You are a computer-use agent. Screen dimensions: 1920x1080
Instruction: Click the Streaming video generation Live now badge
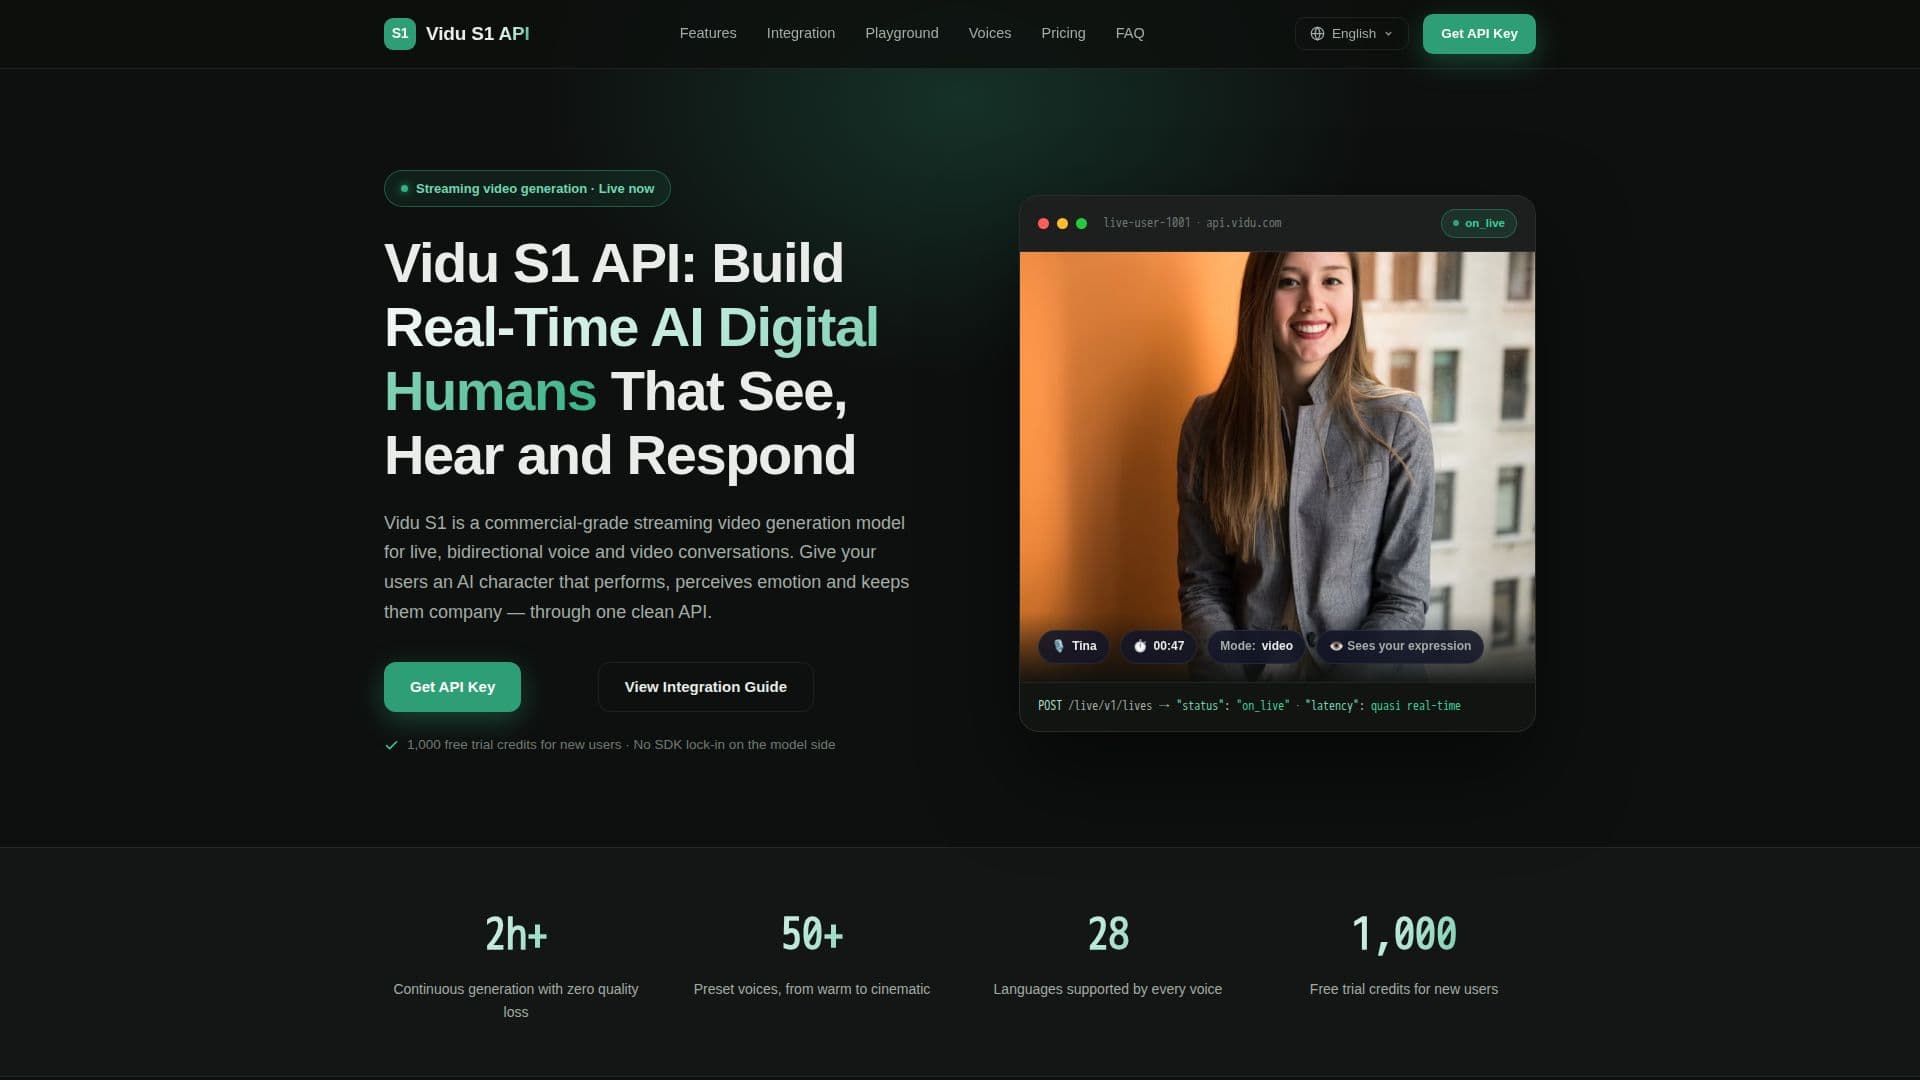(x=527, y=188)
